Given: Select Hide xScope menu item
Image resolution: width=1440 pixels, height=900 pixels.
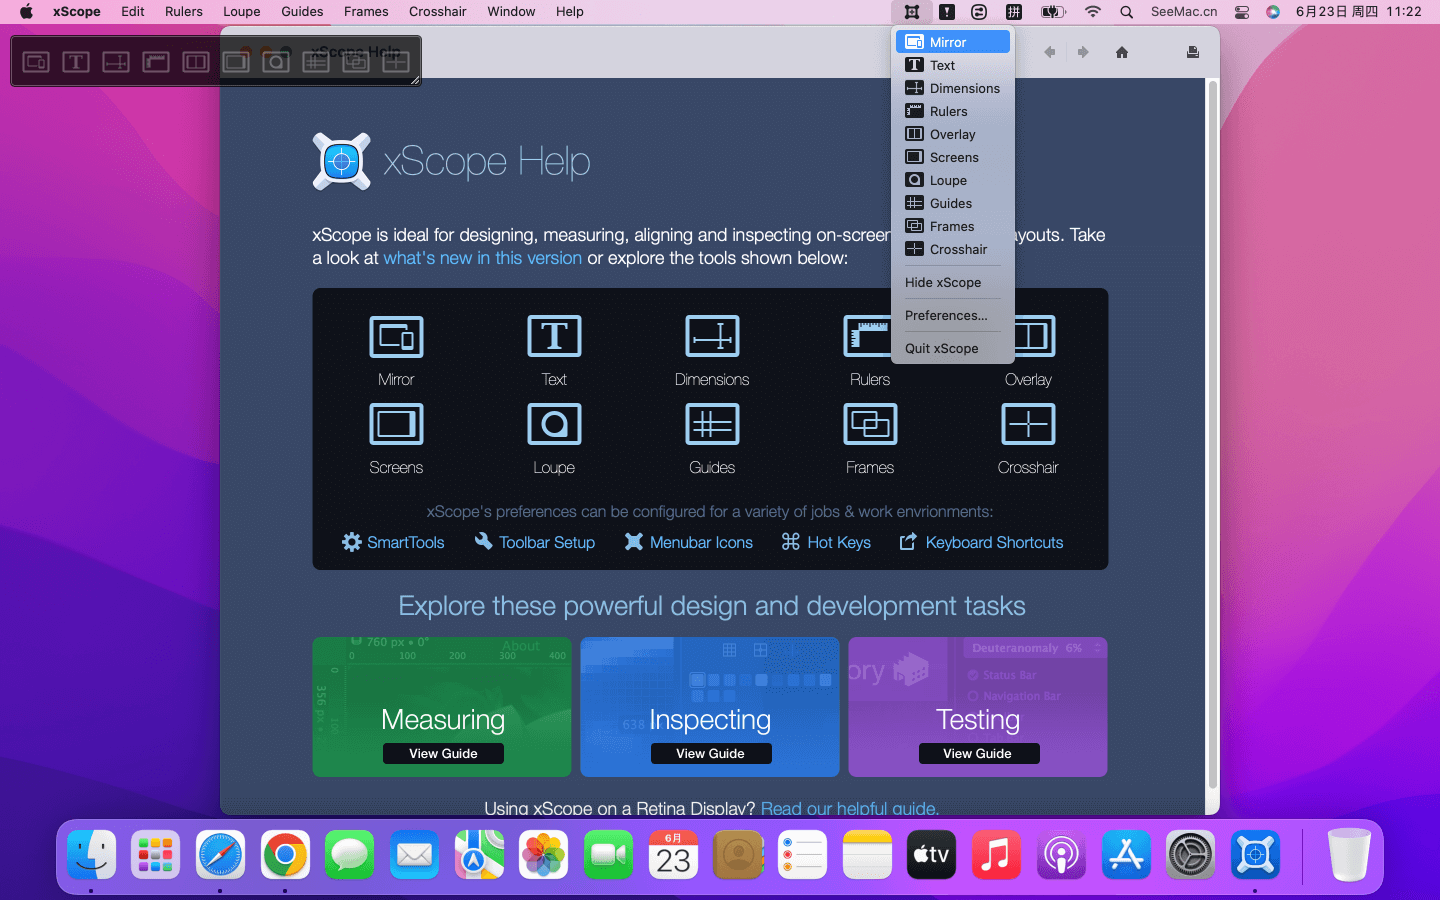Looking at the screenshot, I should (953, 282).
